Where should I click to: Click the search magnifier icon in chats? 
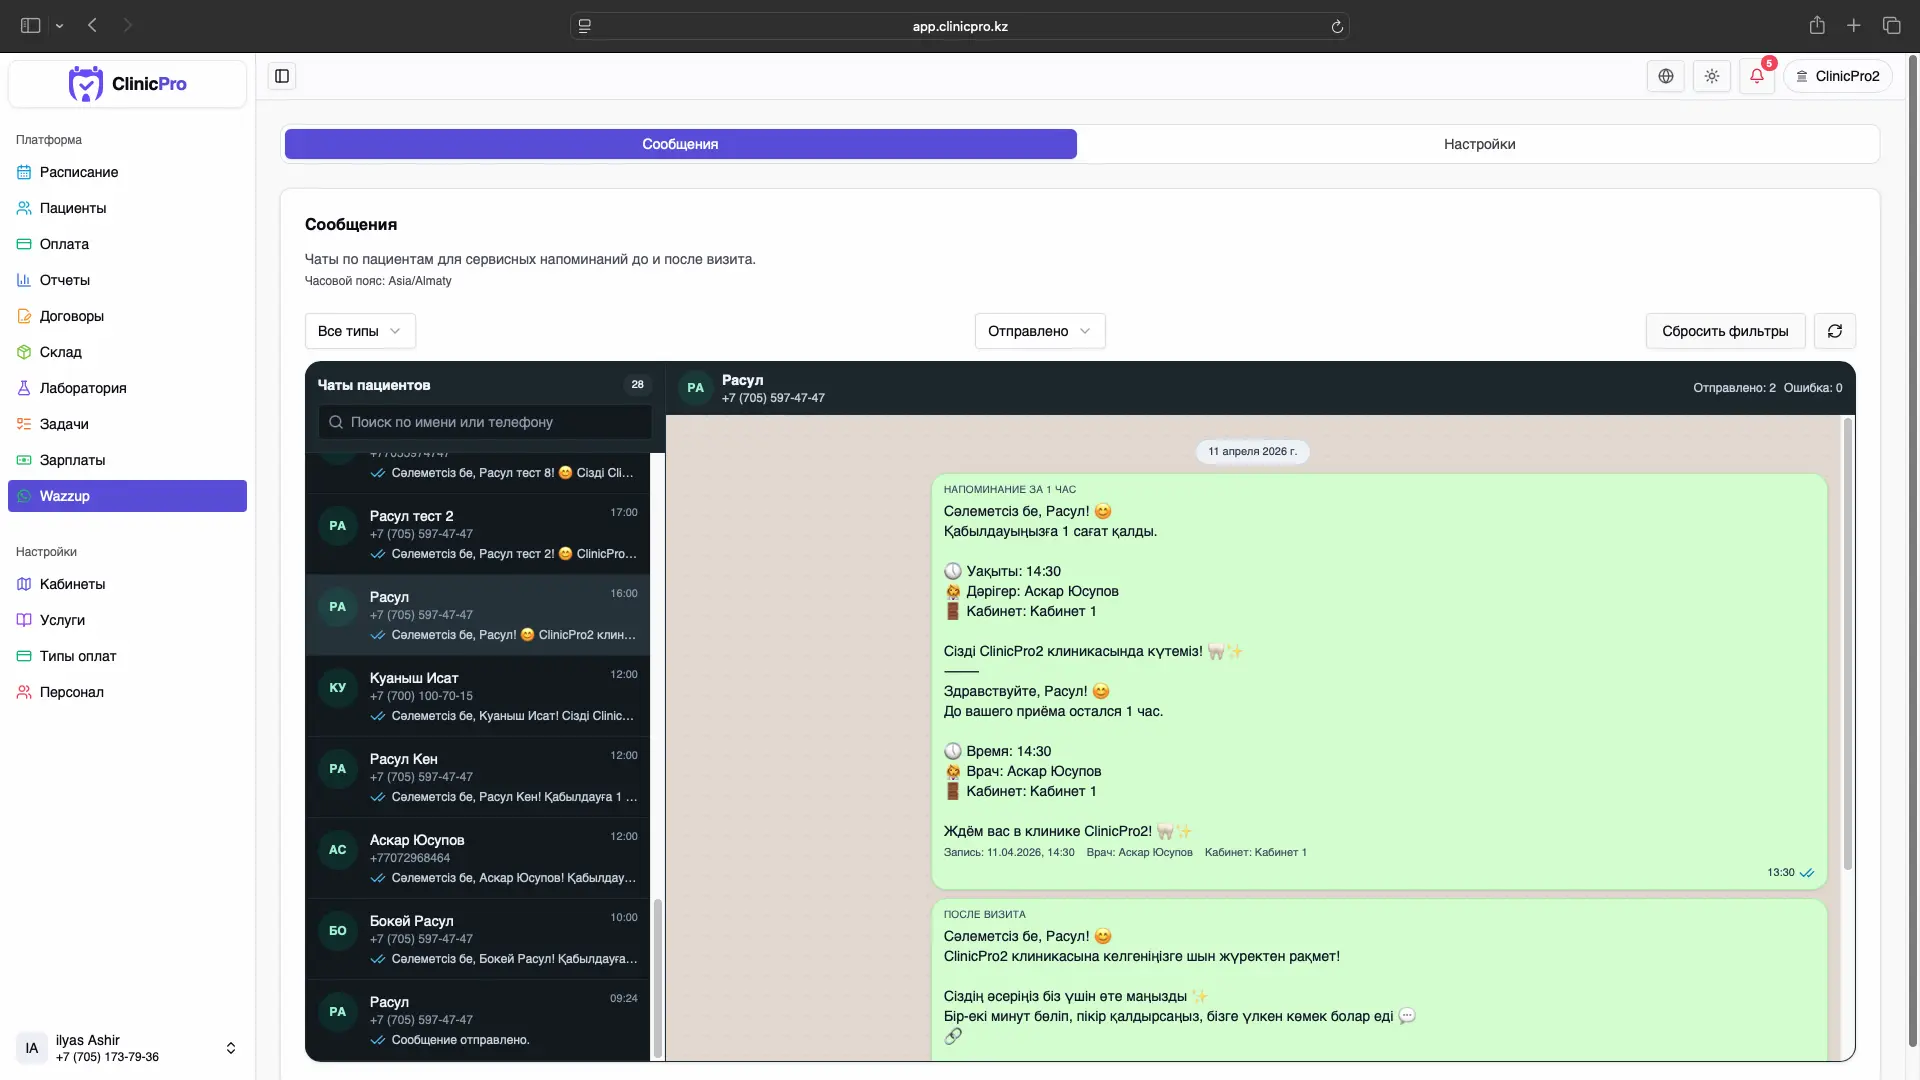(x=336, y=422)
